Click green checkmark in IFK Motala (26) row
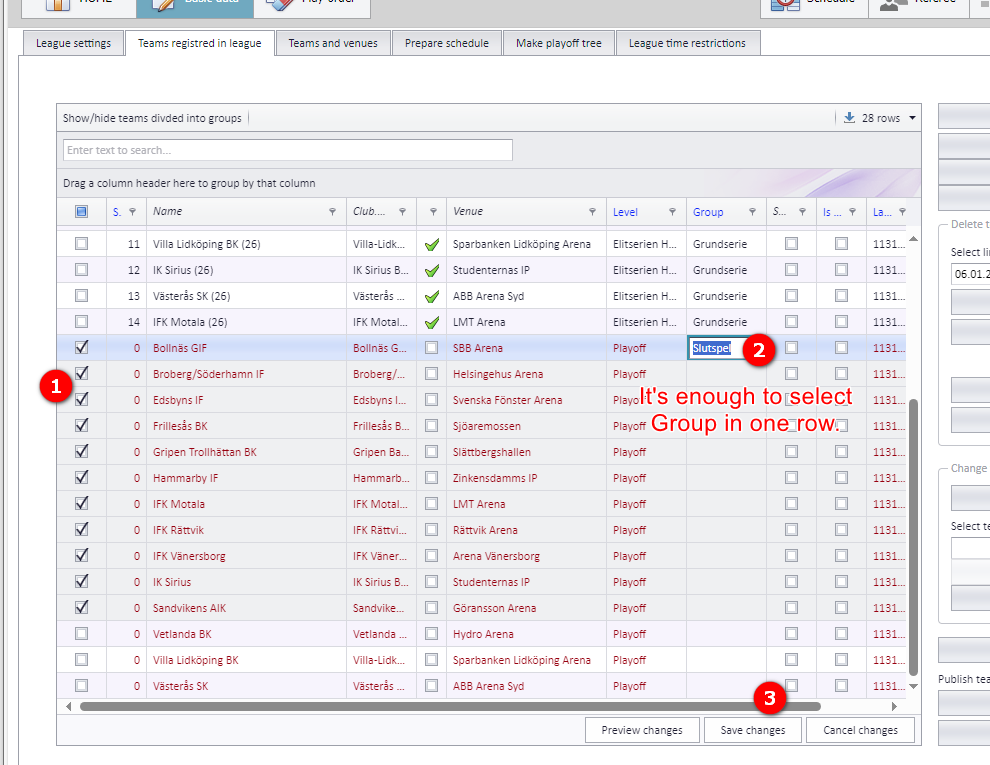 [x=432, y=322]
